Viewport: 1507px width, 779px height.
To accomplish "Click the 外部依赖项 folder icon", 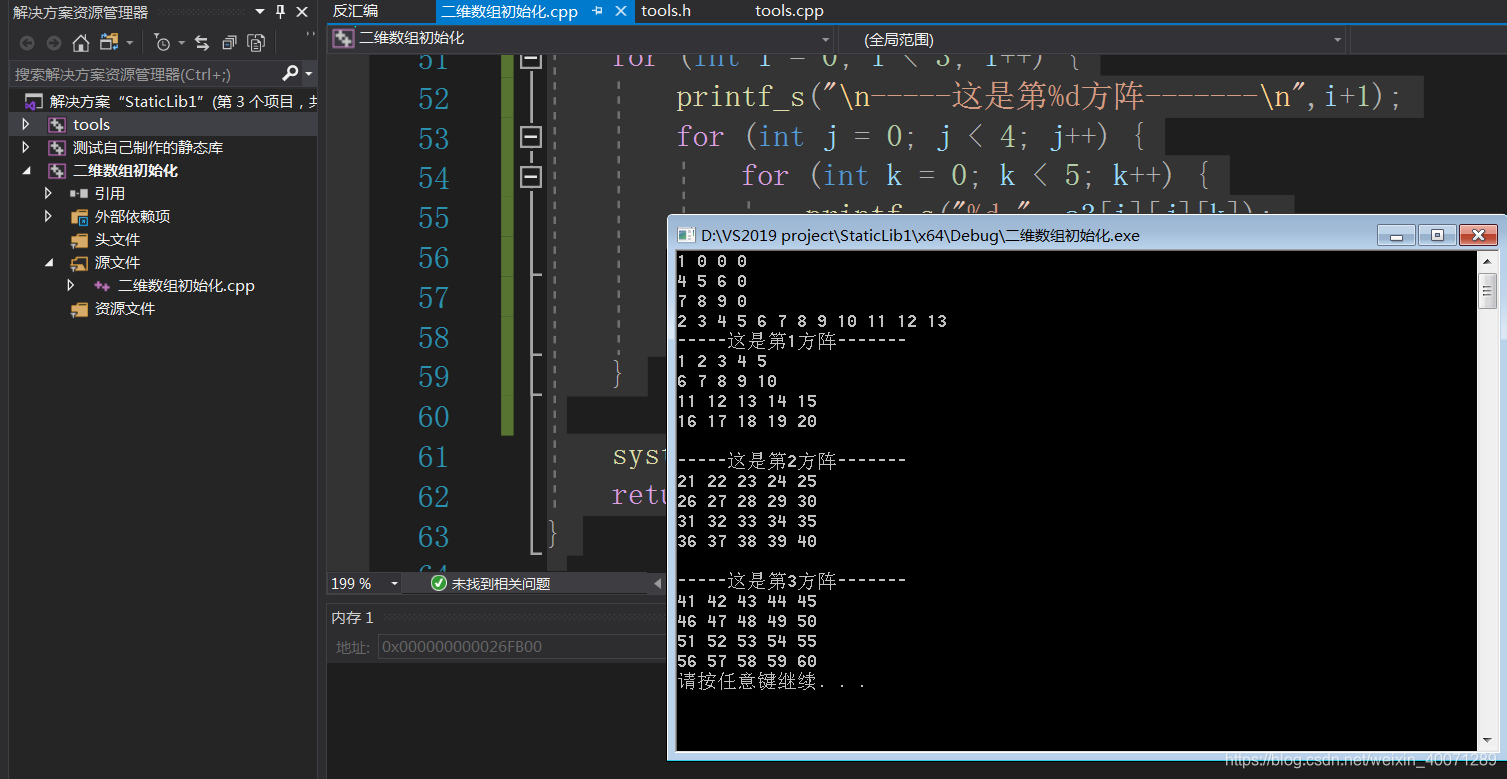I will coord(79,217).
